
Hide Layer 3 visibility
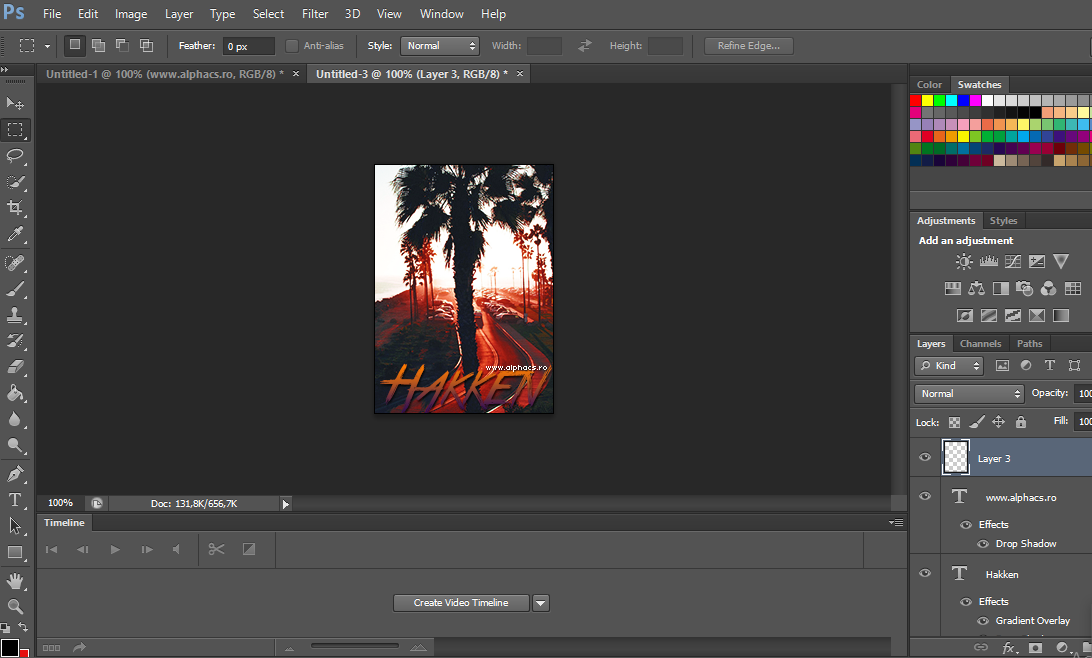click(x=925, y=458)
